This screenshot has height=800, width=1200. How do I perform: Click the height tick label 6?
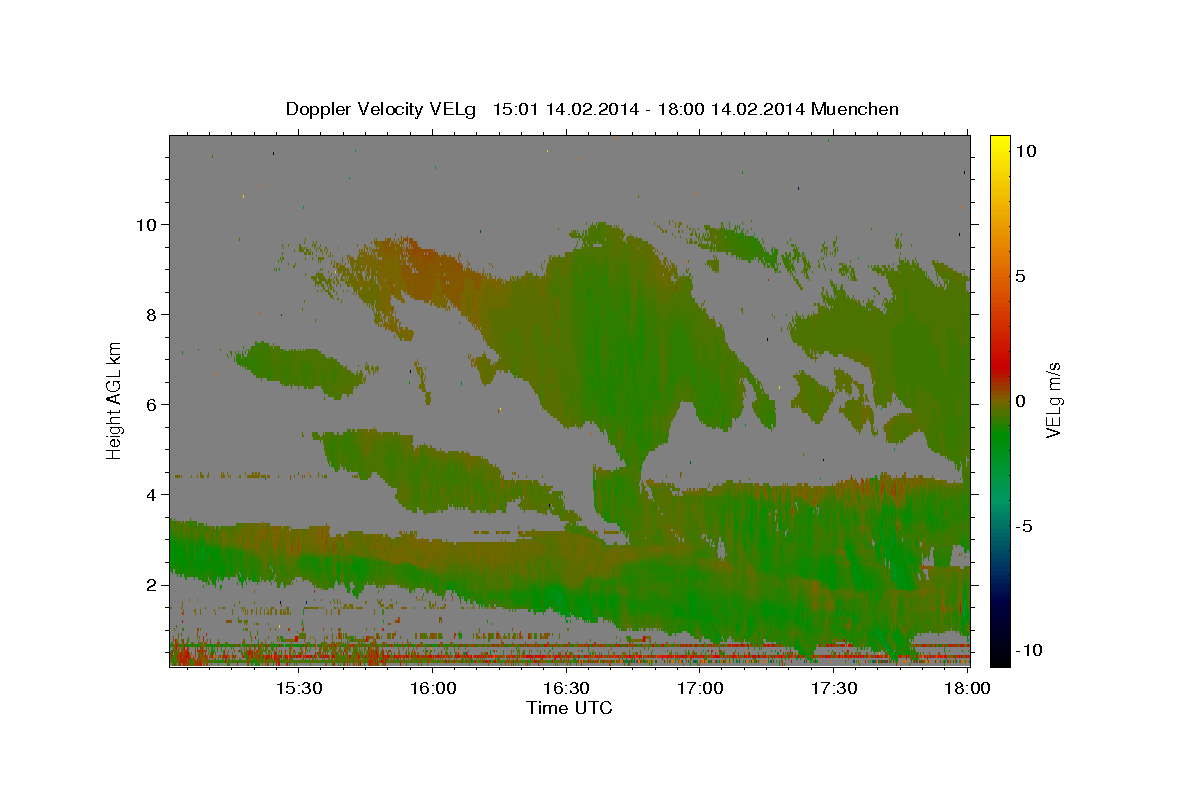[x=153, y=405]
